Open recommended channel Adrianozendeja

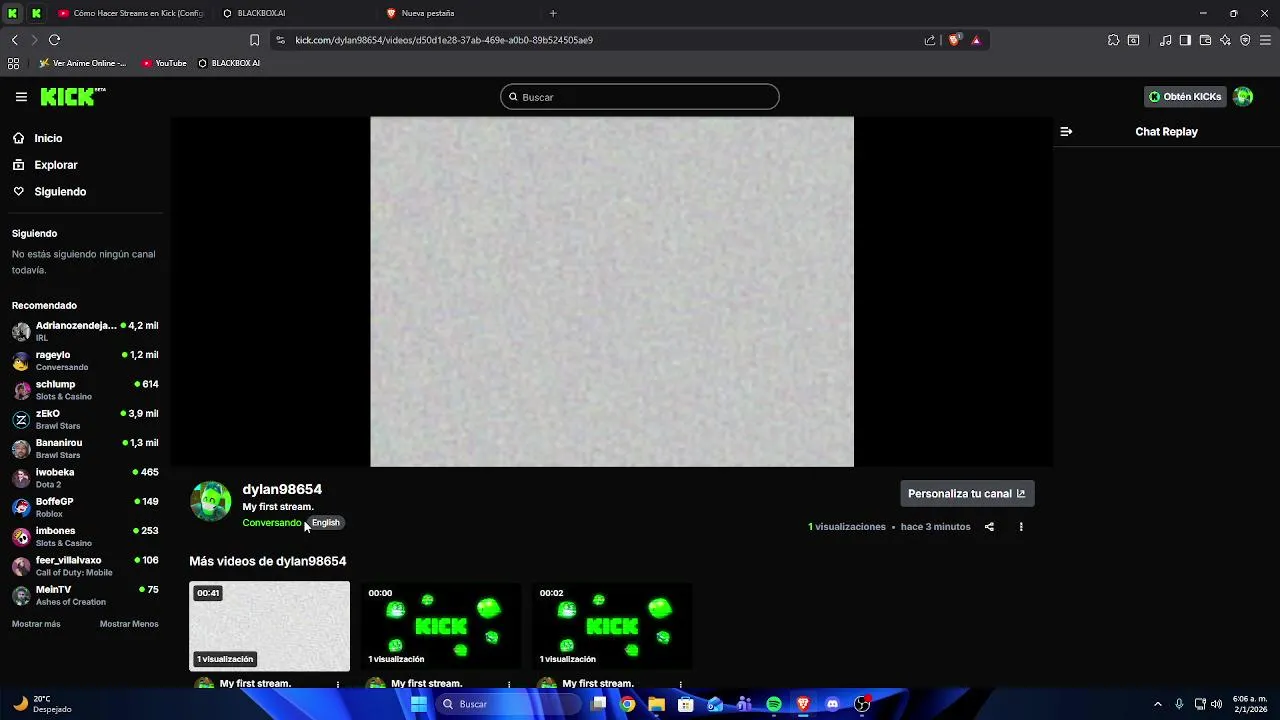coord(85,332)
